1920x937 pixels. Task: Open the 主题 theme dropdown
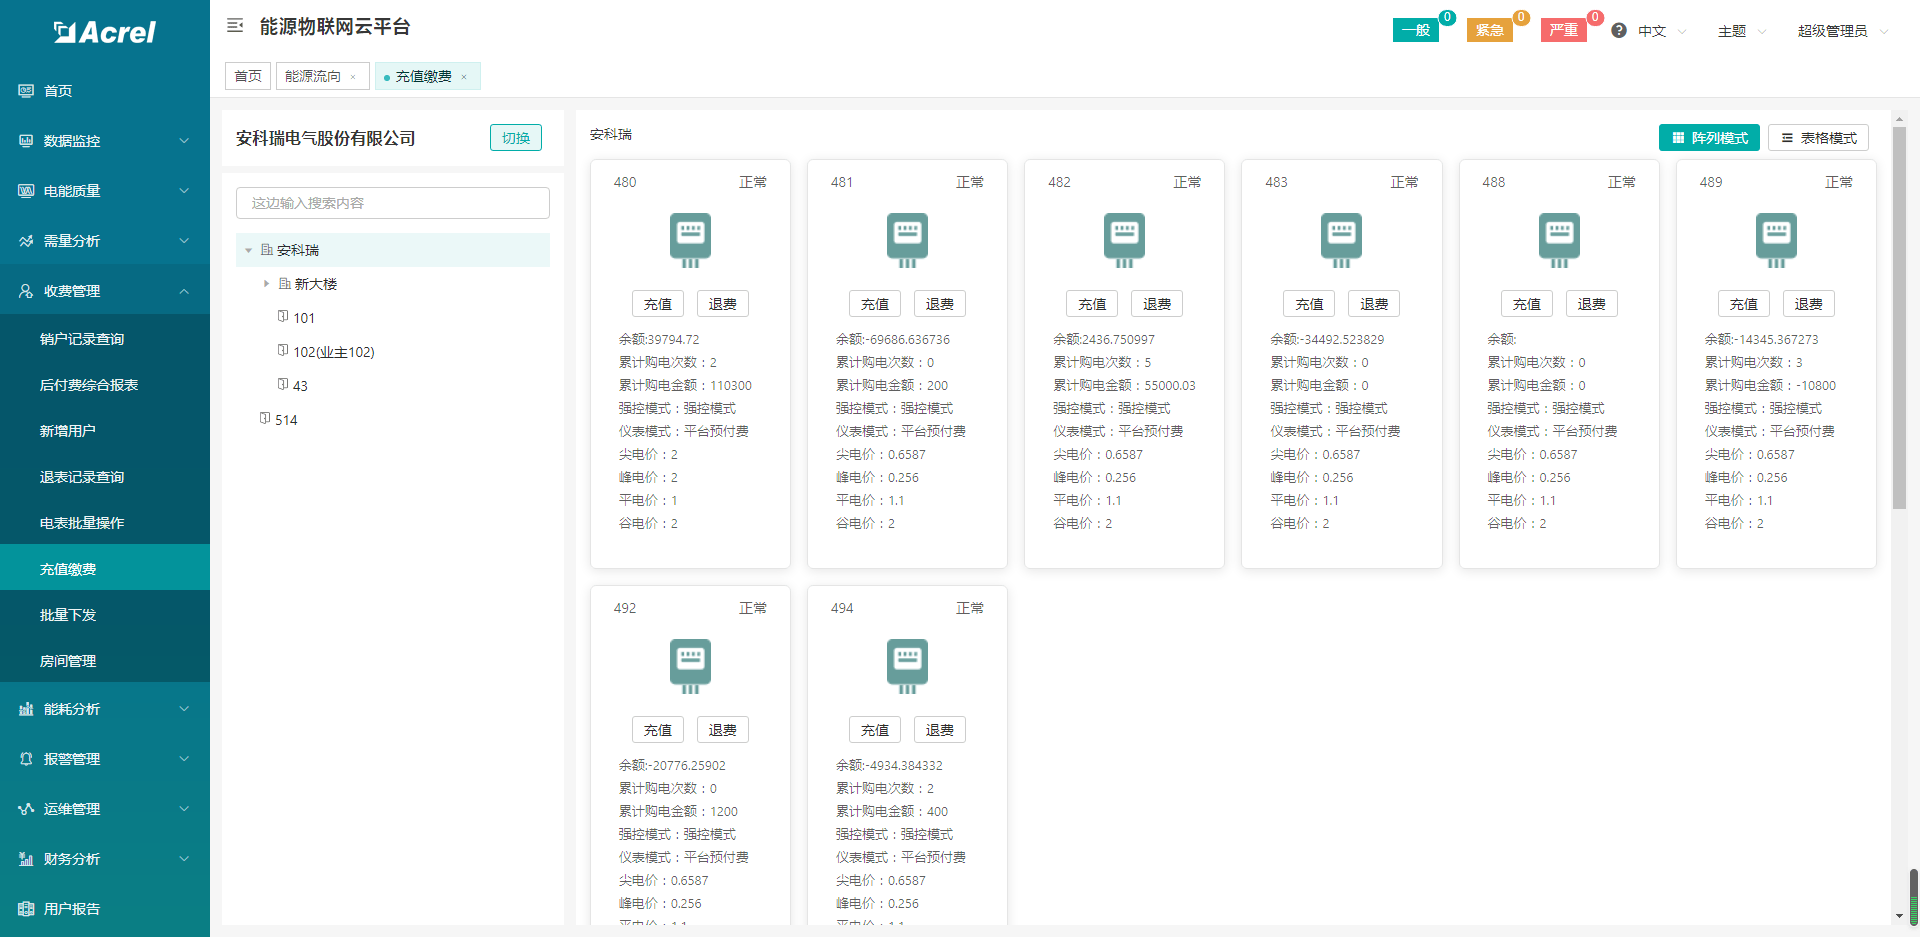coord(1742,31)
